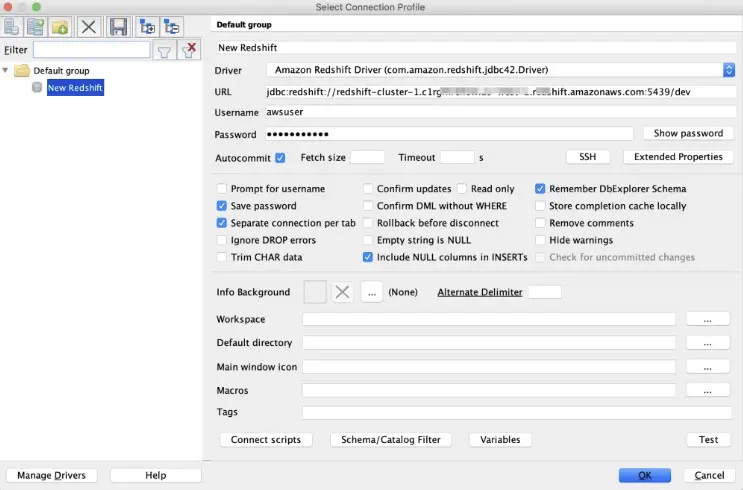The height and width of the screenshot is (490, 743).
Task: Toggle Include NULL columns in INSERTs
Action: tap(368, 257)
